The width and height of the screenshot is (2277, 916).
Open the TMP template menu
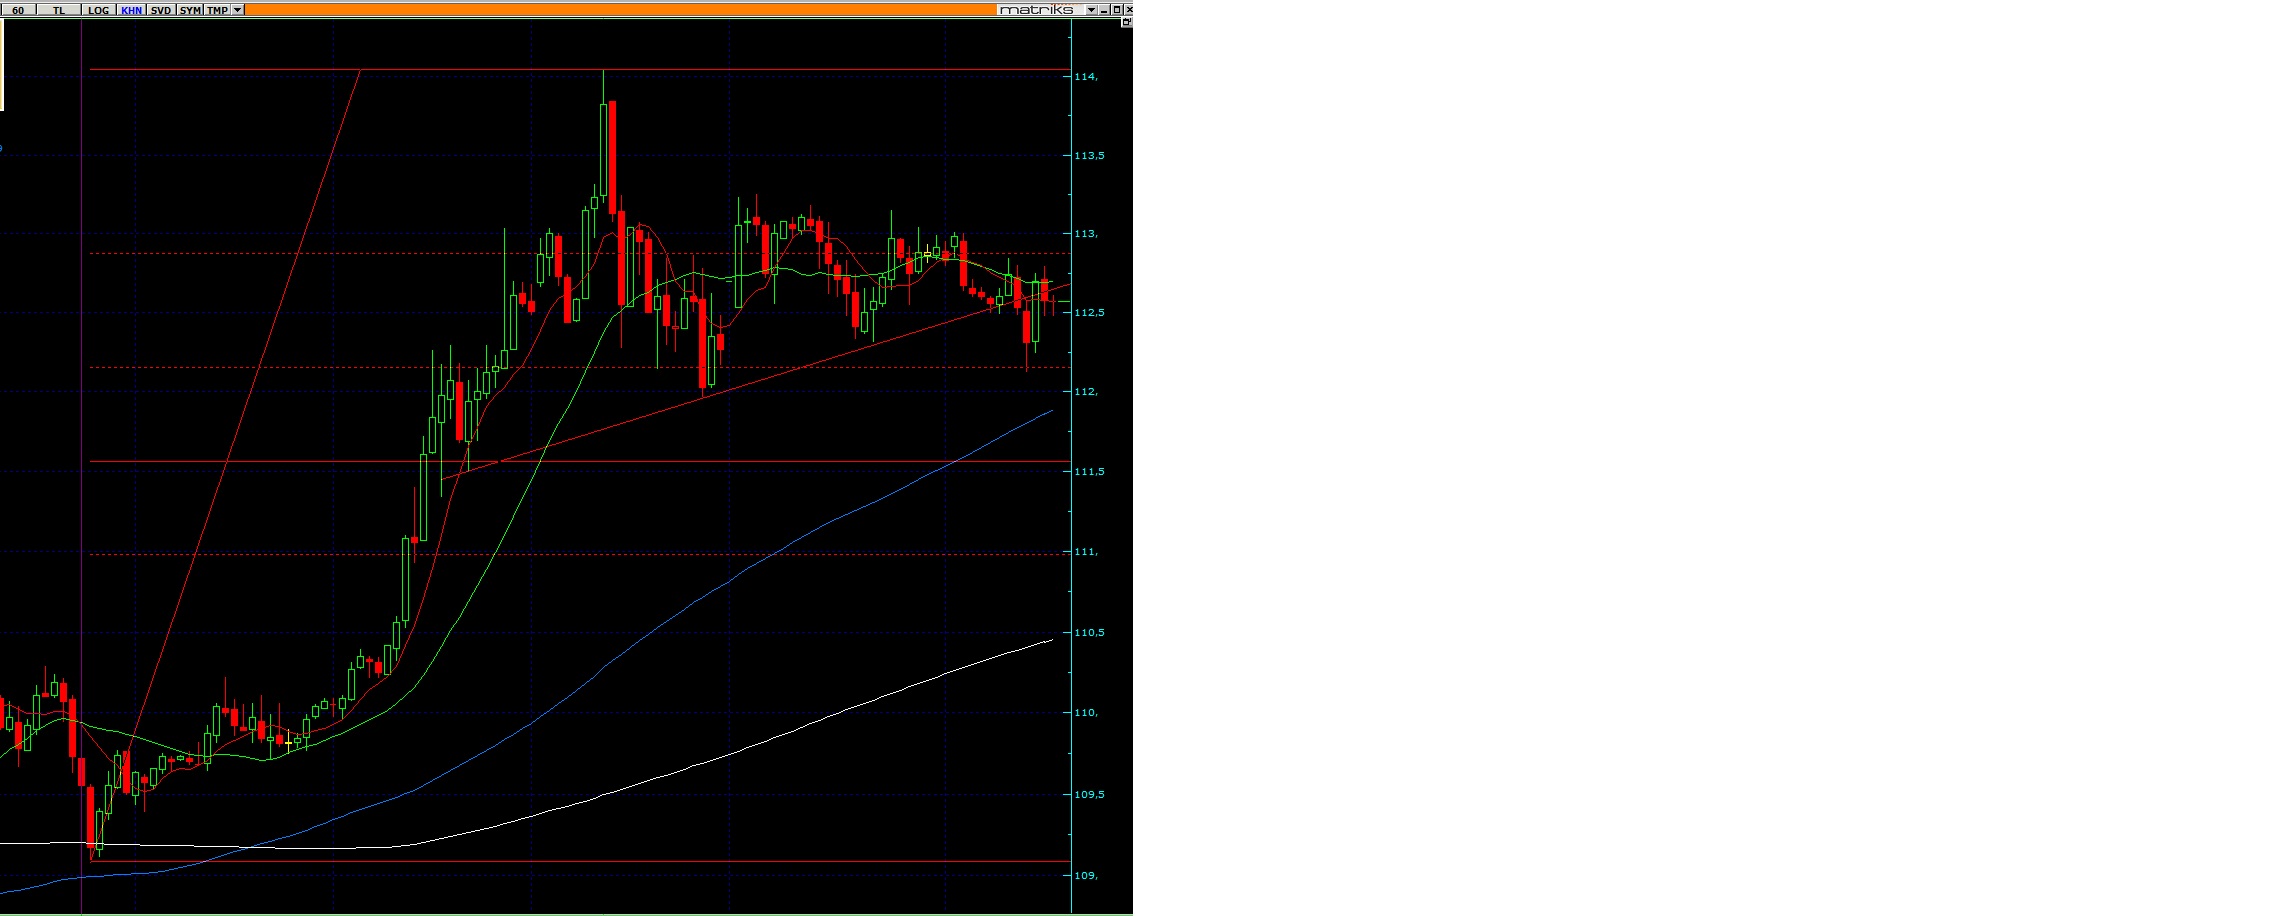(217, 10)
